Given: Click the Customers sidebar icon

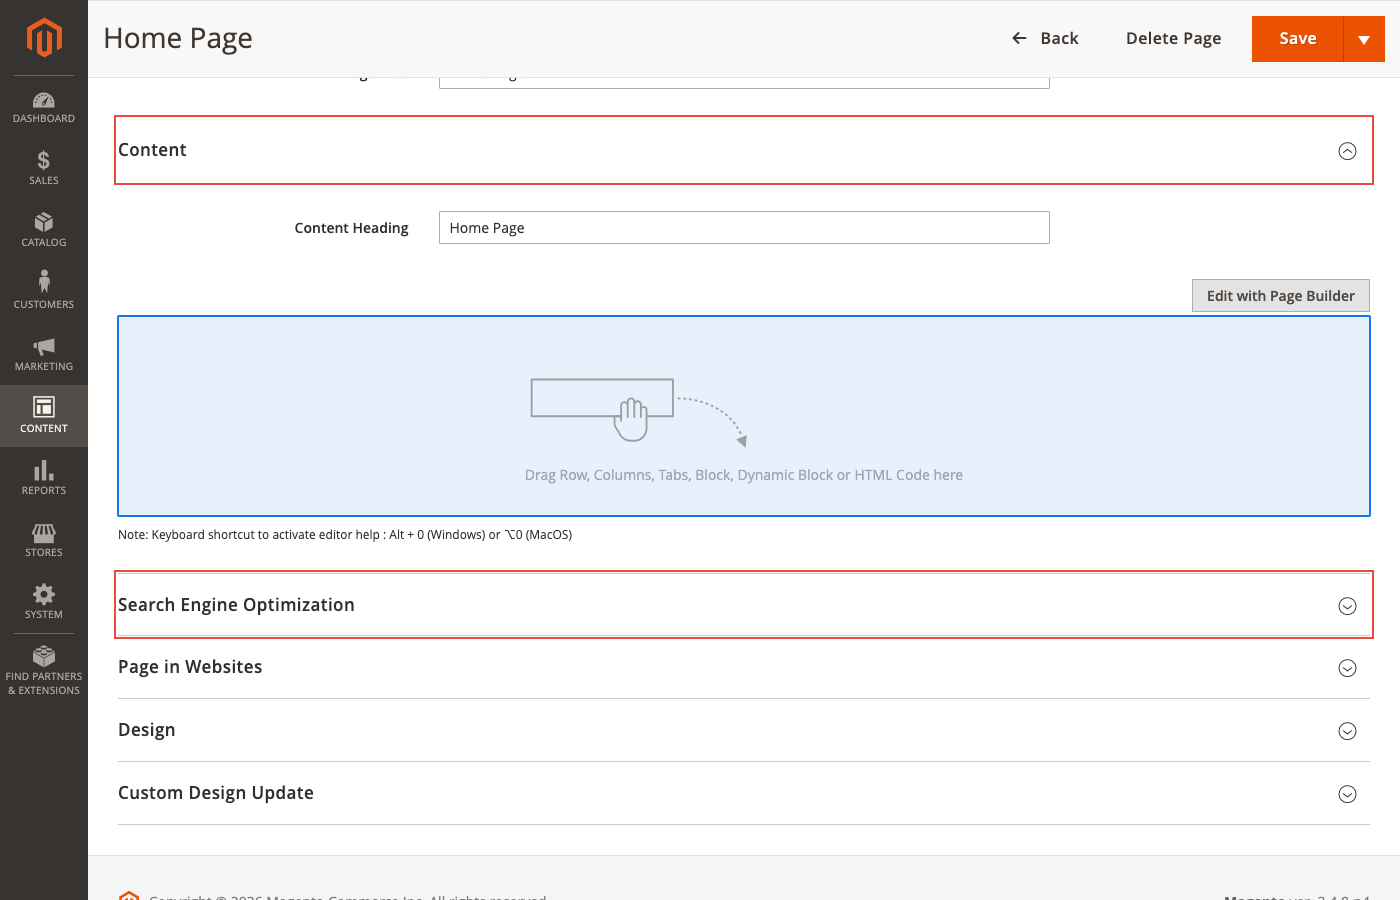Looking at the screenshot, I should 44,292.
